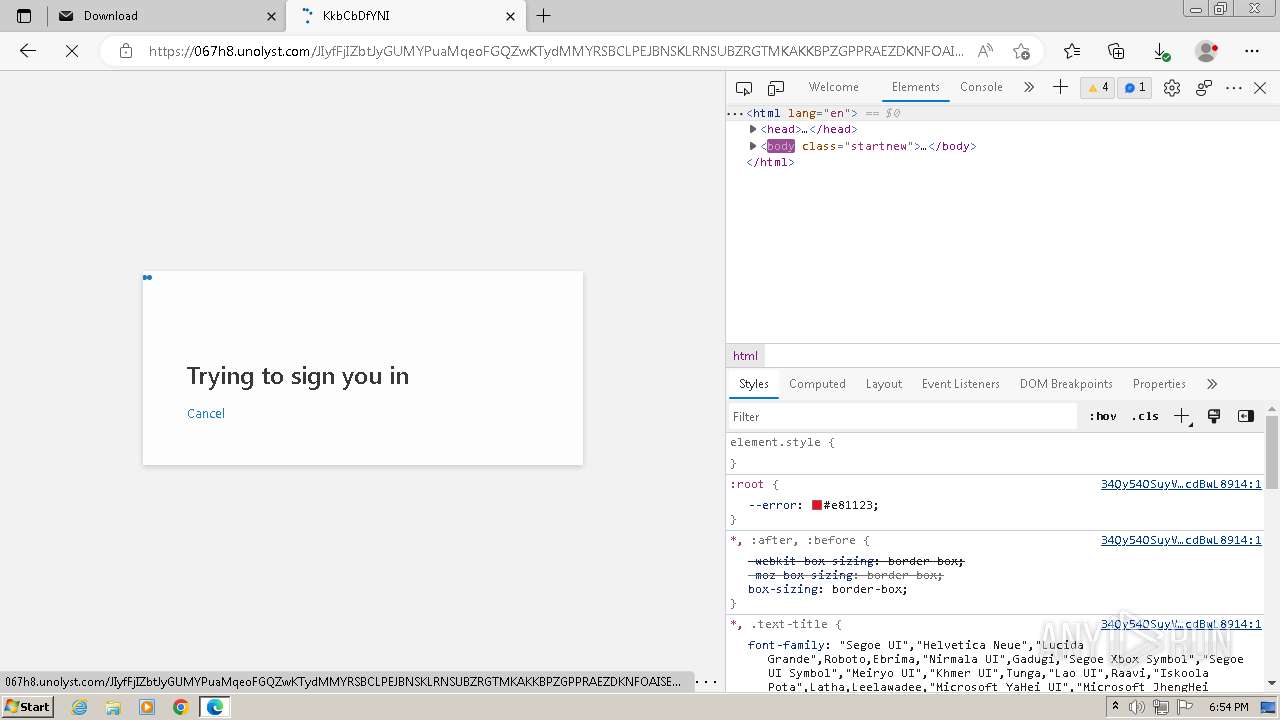This screenshot has height=720, width=1280.
Task: Open the Windows Start menu
Action: [28, 707]
